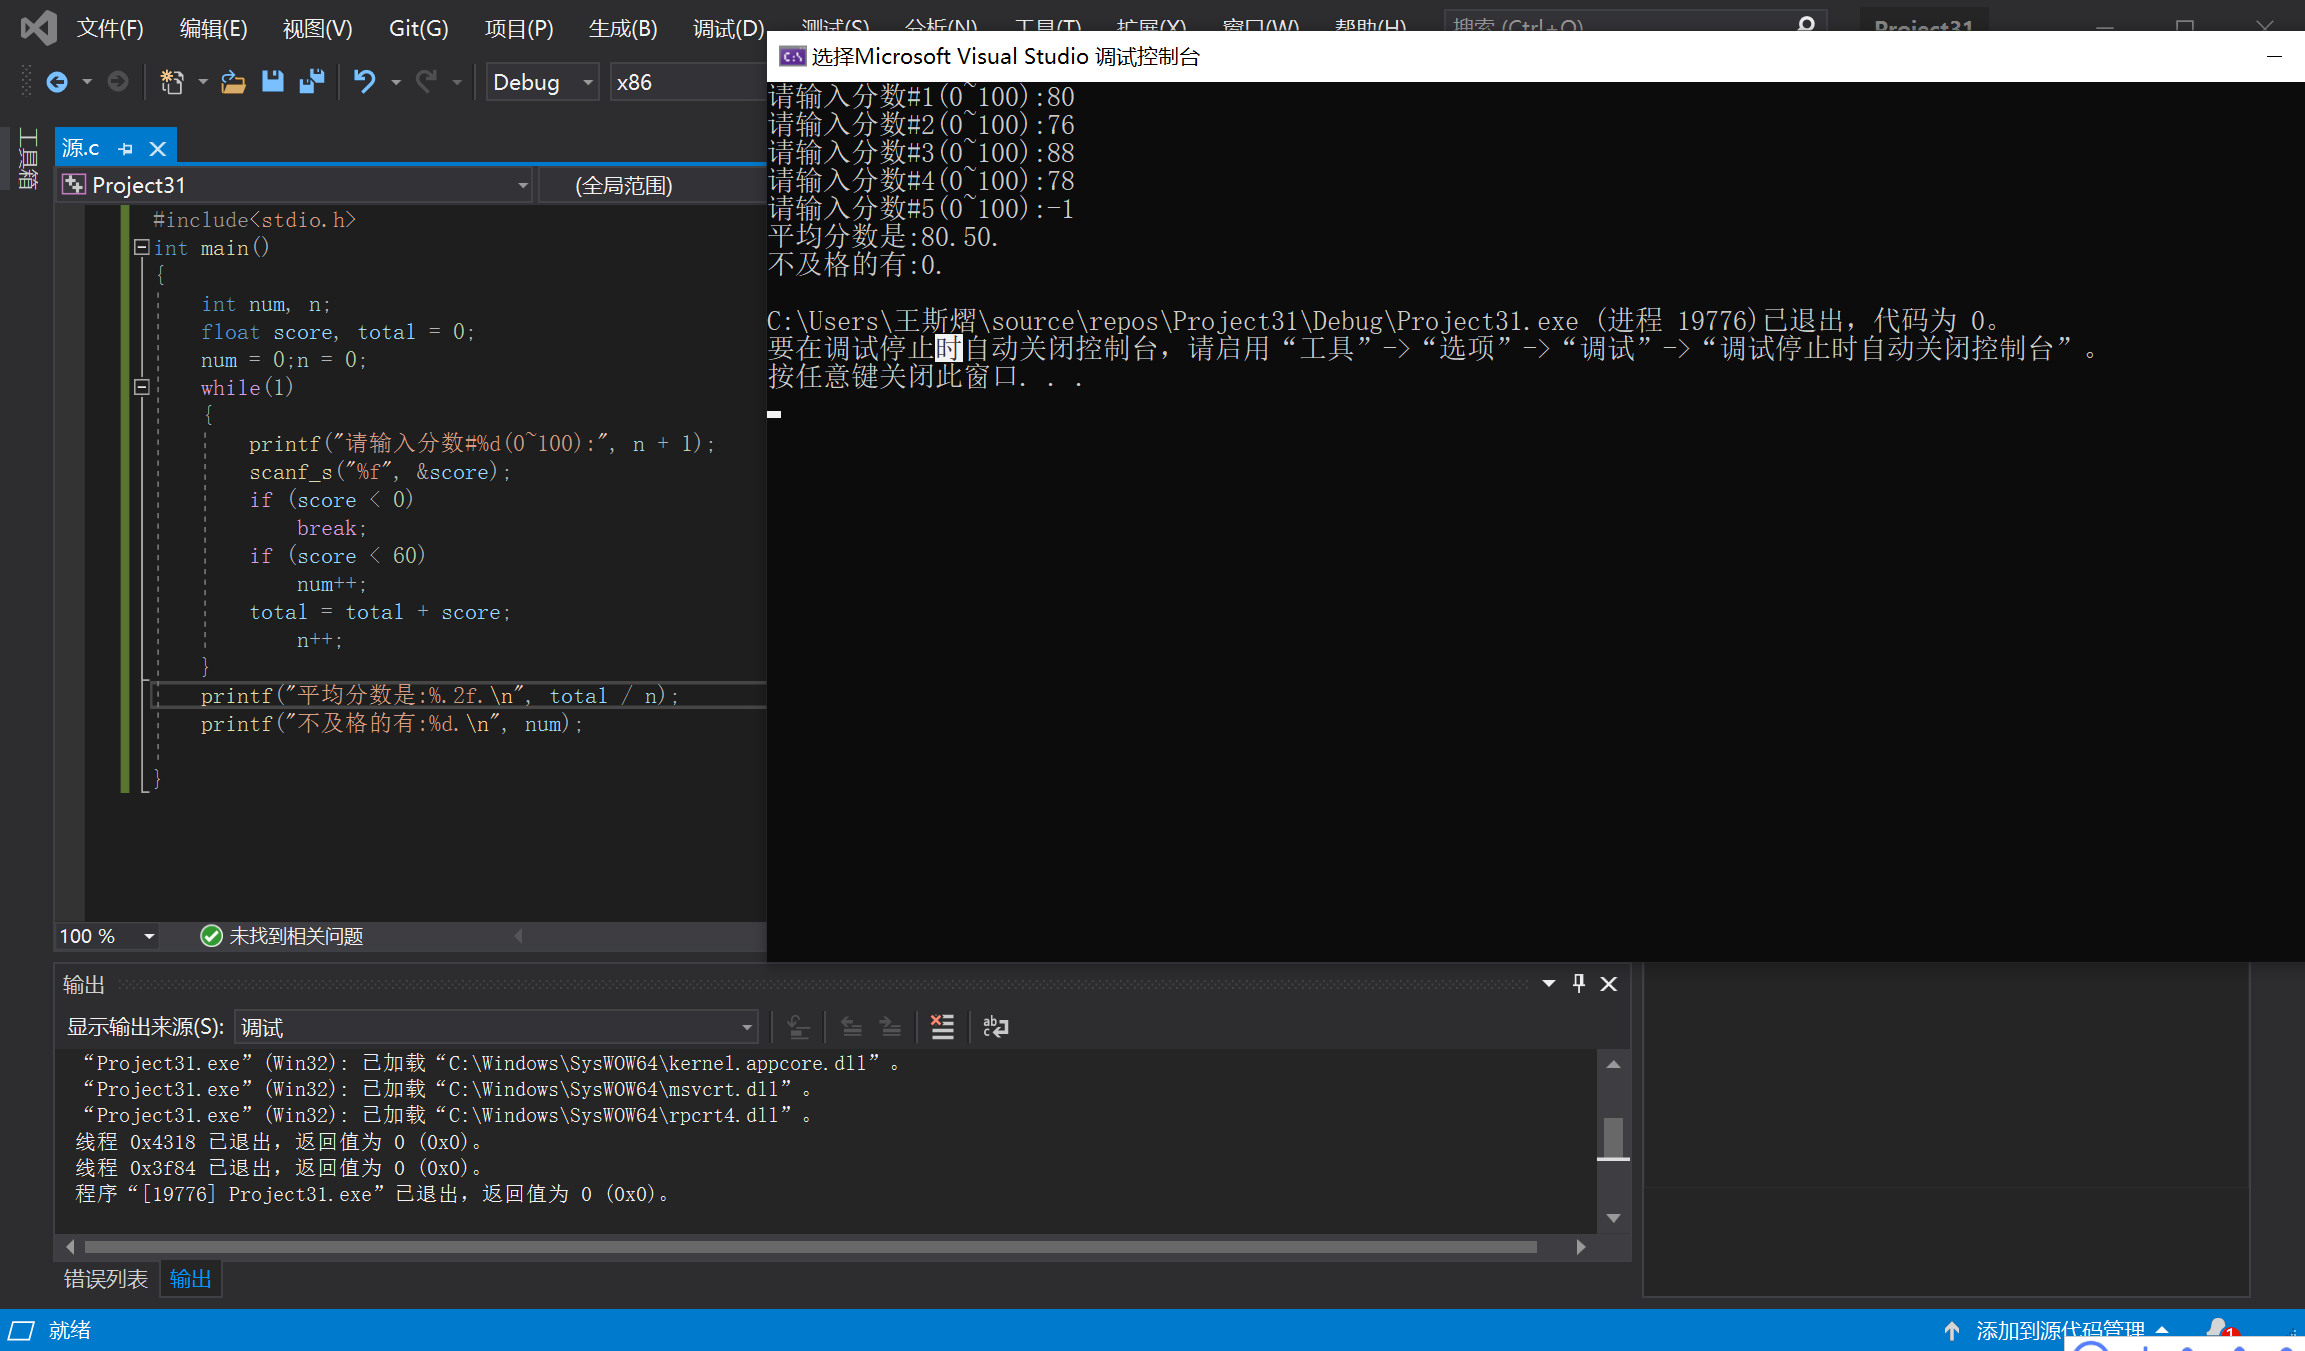Click the Save file icon
Screen dimensions: 2305x1351
click(272, 82)
